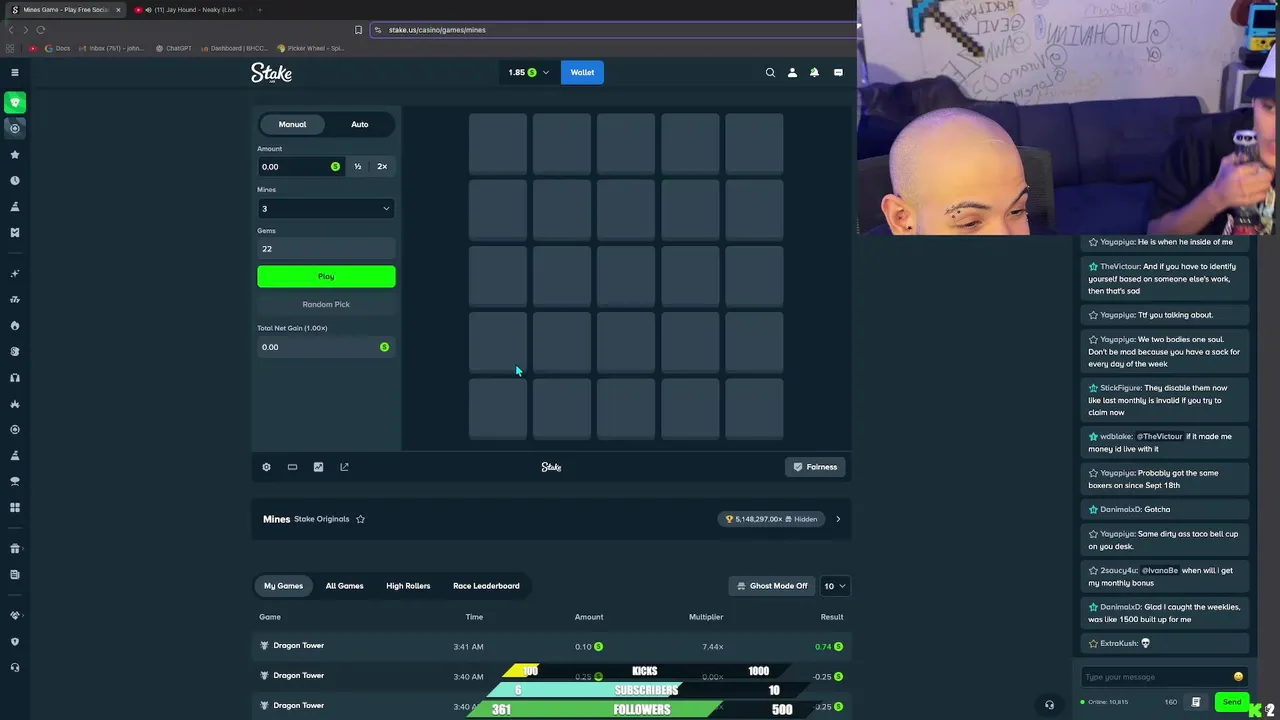The image size is (1280, 720).
Task: Open the shield icon in sidebar
Action: (14, 642)
